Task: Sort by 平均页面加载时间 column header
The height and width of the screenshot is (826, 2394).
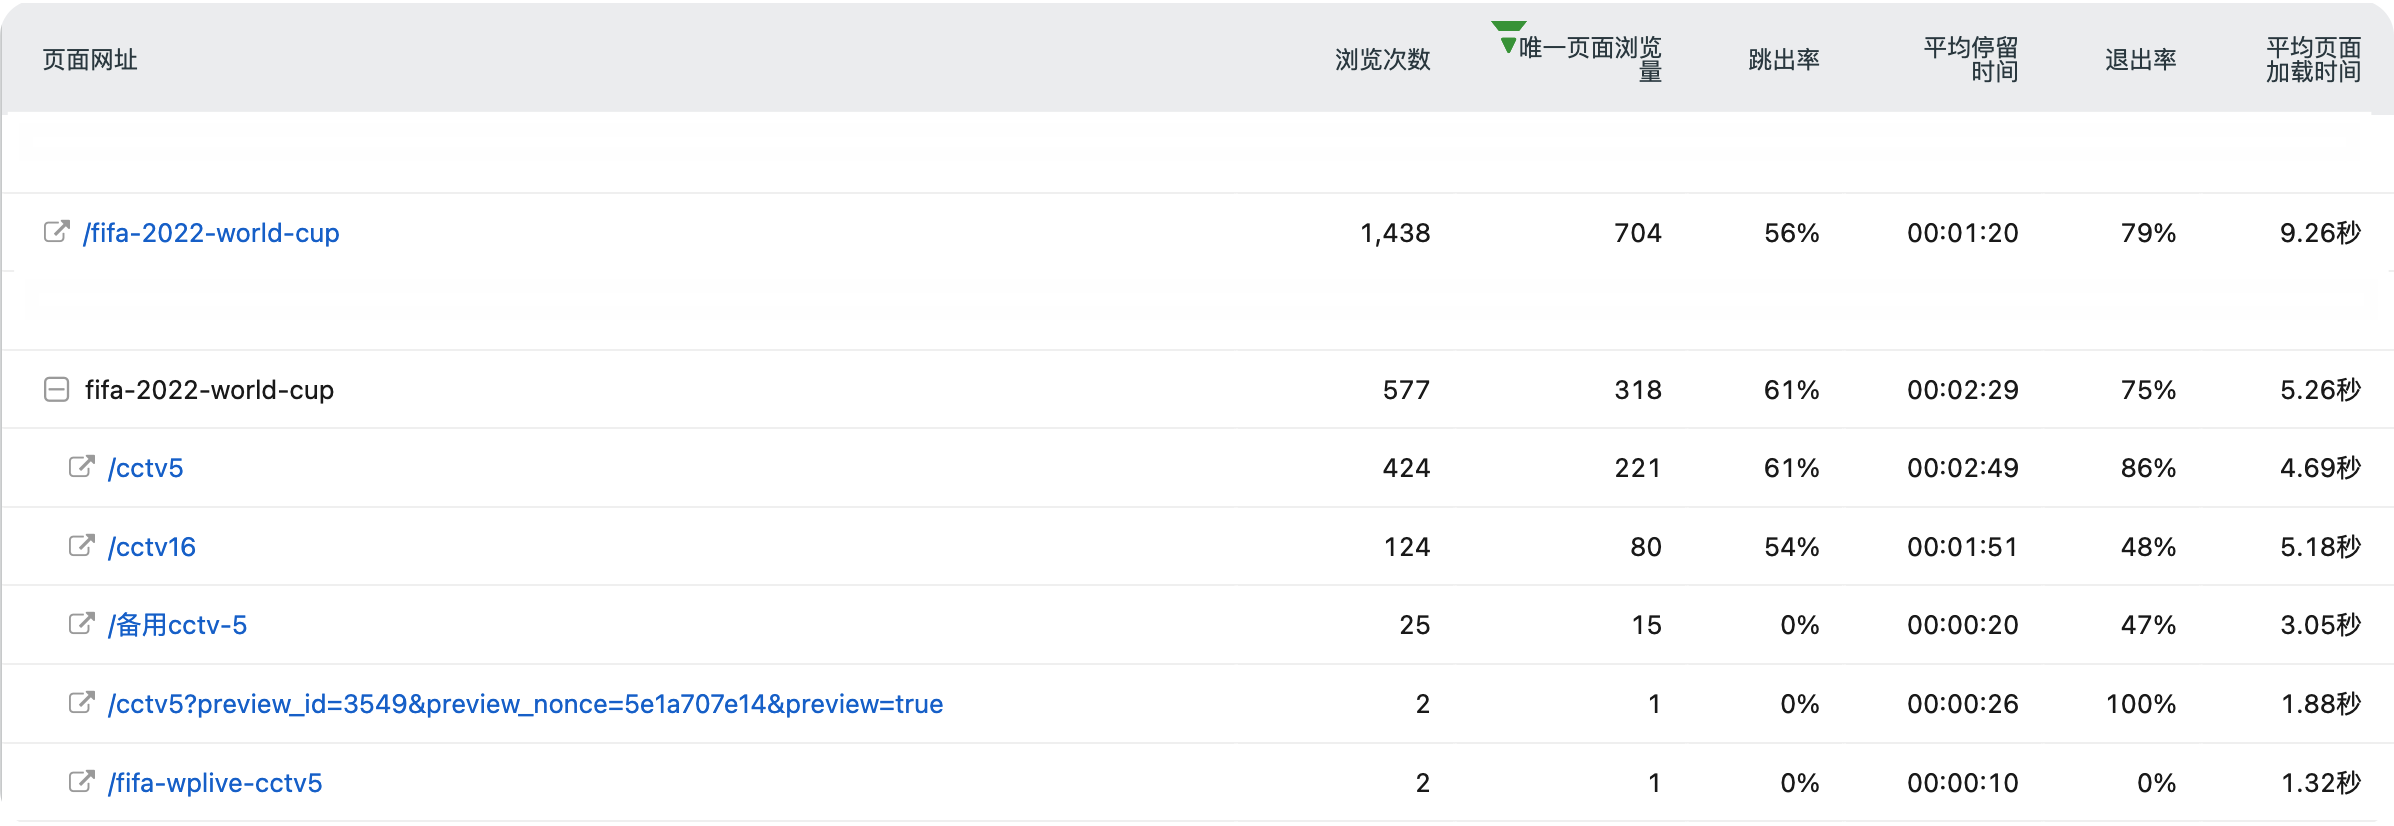Action: point(2314,60)
